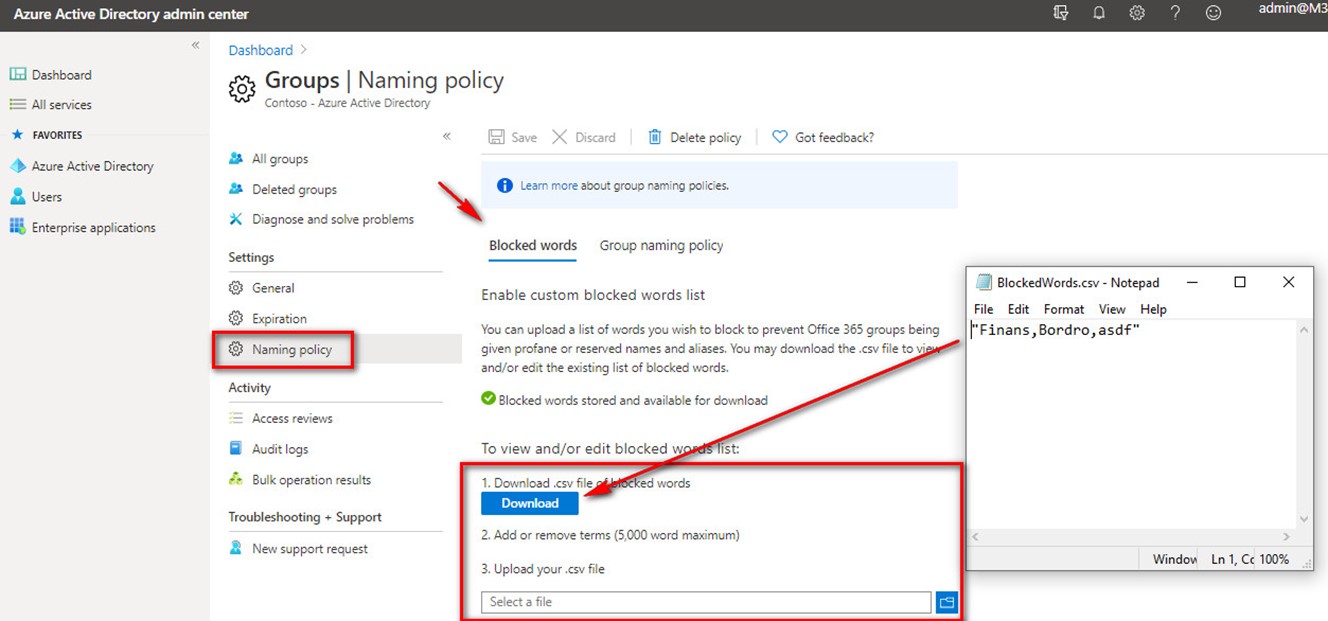Open the Edit menu in Notepad
The width and height of the screenshot is (1328, 621).
1018,309
